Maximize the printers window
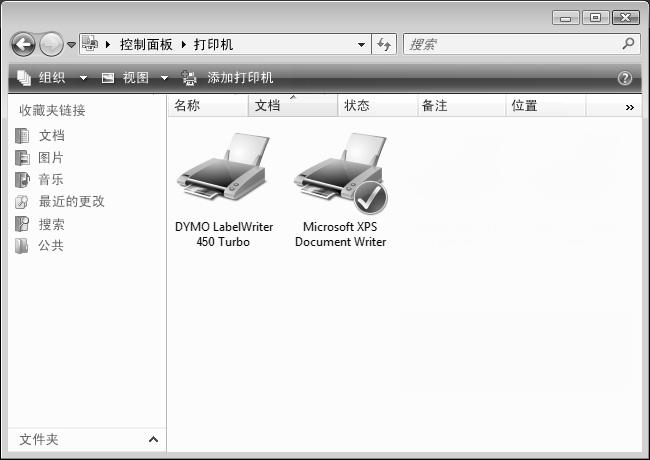This screenshot has width=650, height=460. pos(596,18)
